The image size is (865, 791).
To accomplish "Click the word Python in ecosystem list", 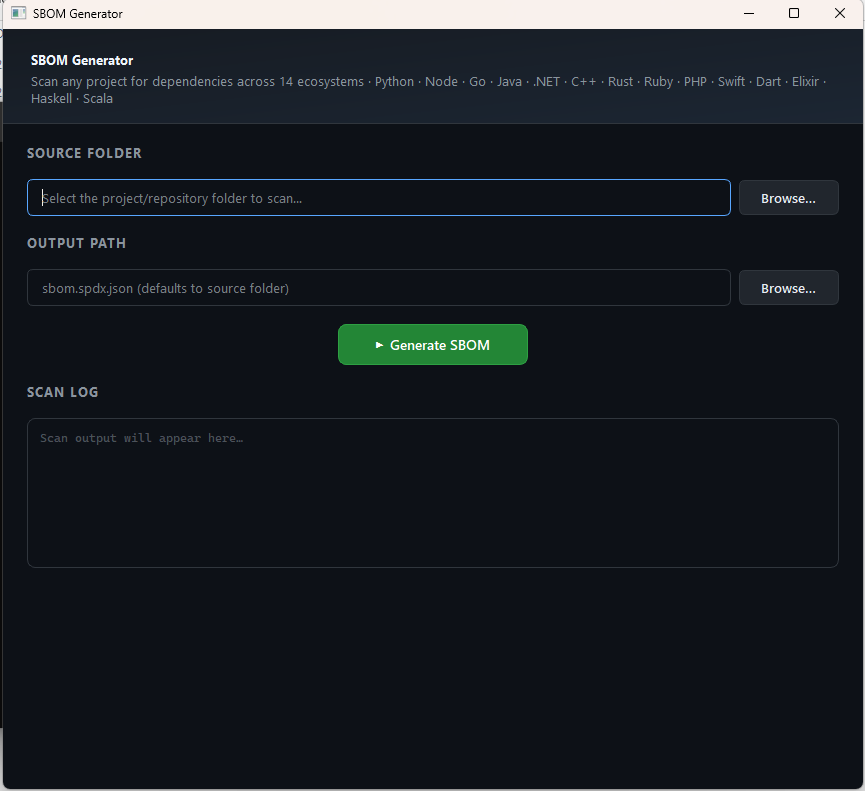I will click(x=394, y=82).
